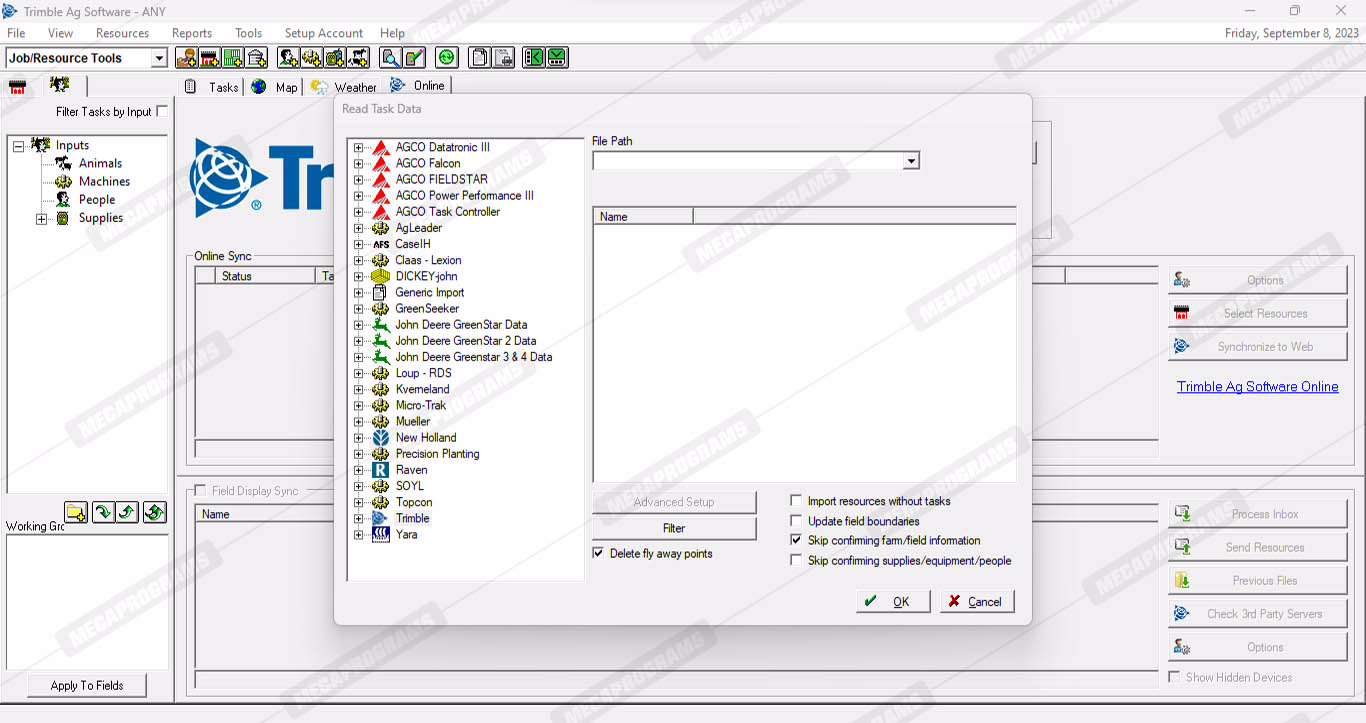Viewport: 1366px width, 723px height.
Task: Open the File menu
Action: tap(16, 33)
